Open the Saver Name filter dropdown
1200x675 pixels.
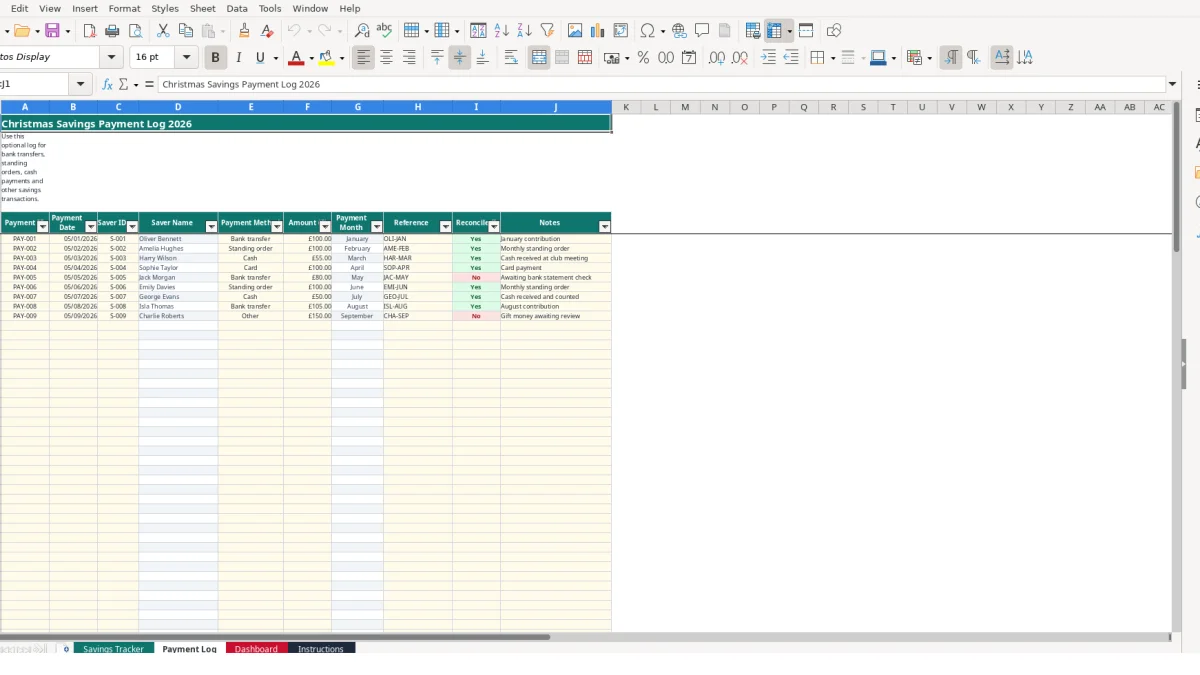[x=211, y=227]
